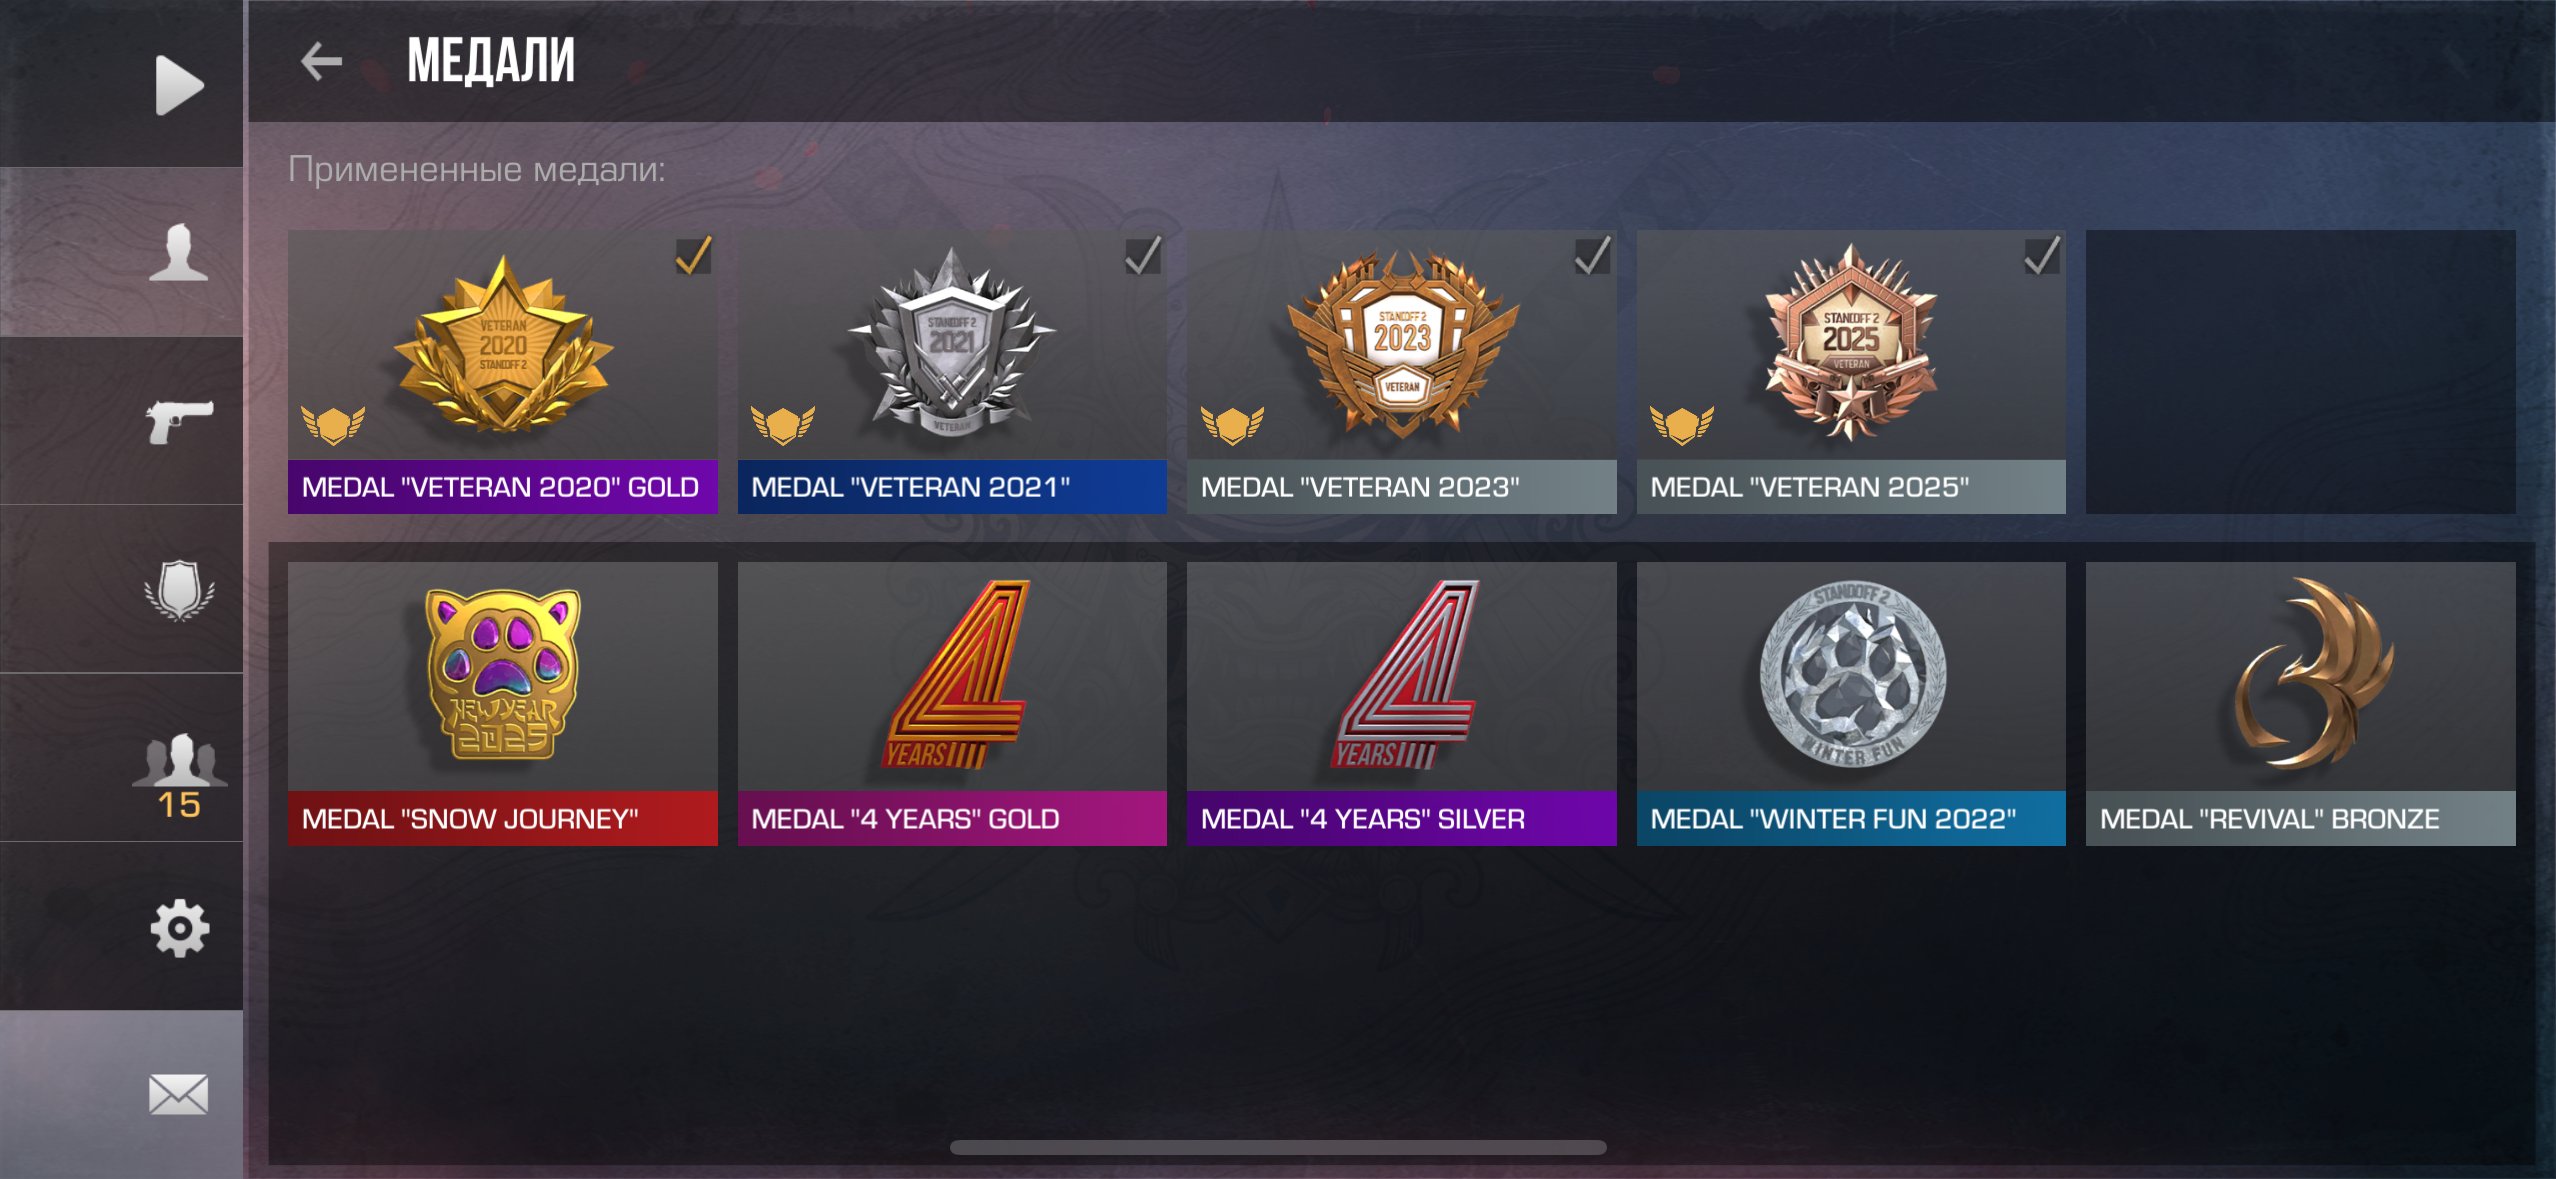Select the Snow Journey medal card
Viewport: 2556px width, 1179px height.
503,704
